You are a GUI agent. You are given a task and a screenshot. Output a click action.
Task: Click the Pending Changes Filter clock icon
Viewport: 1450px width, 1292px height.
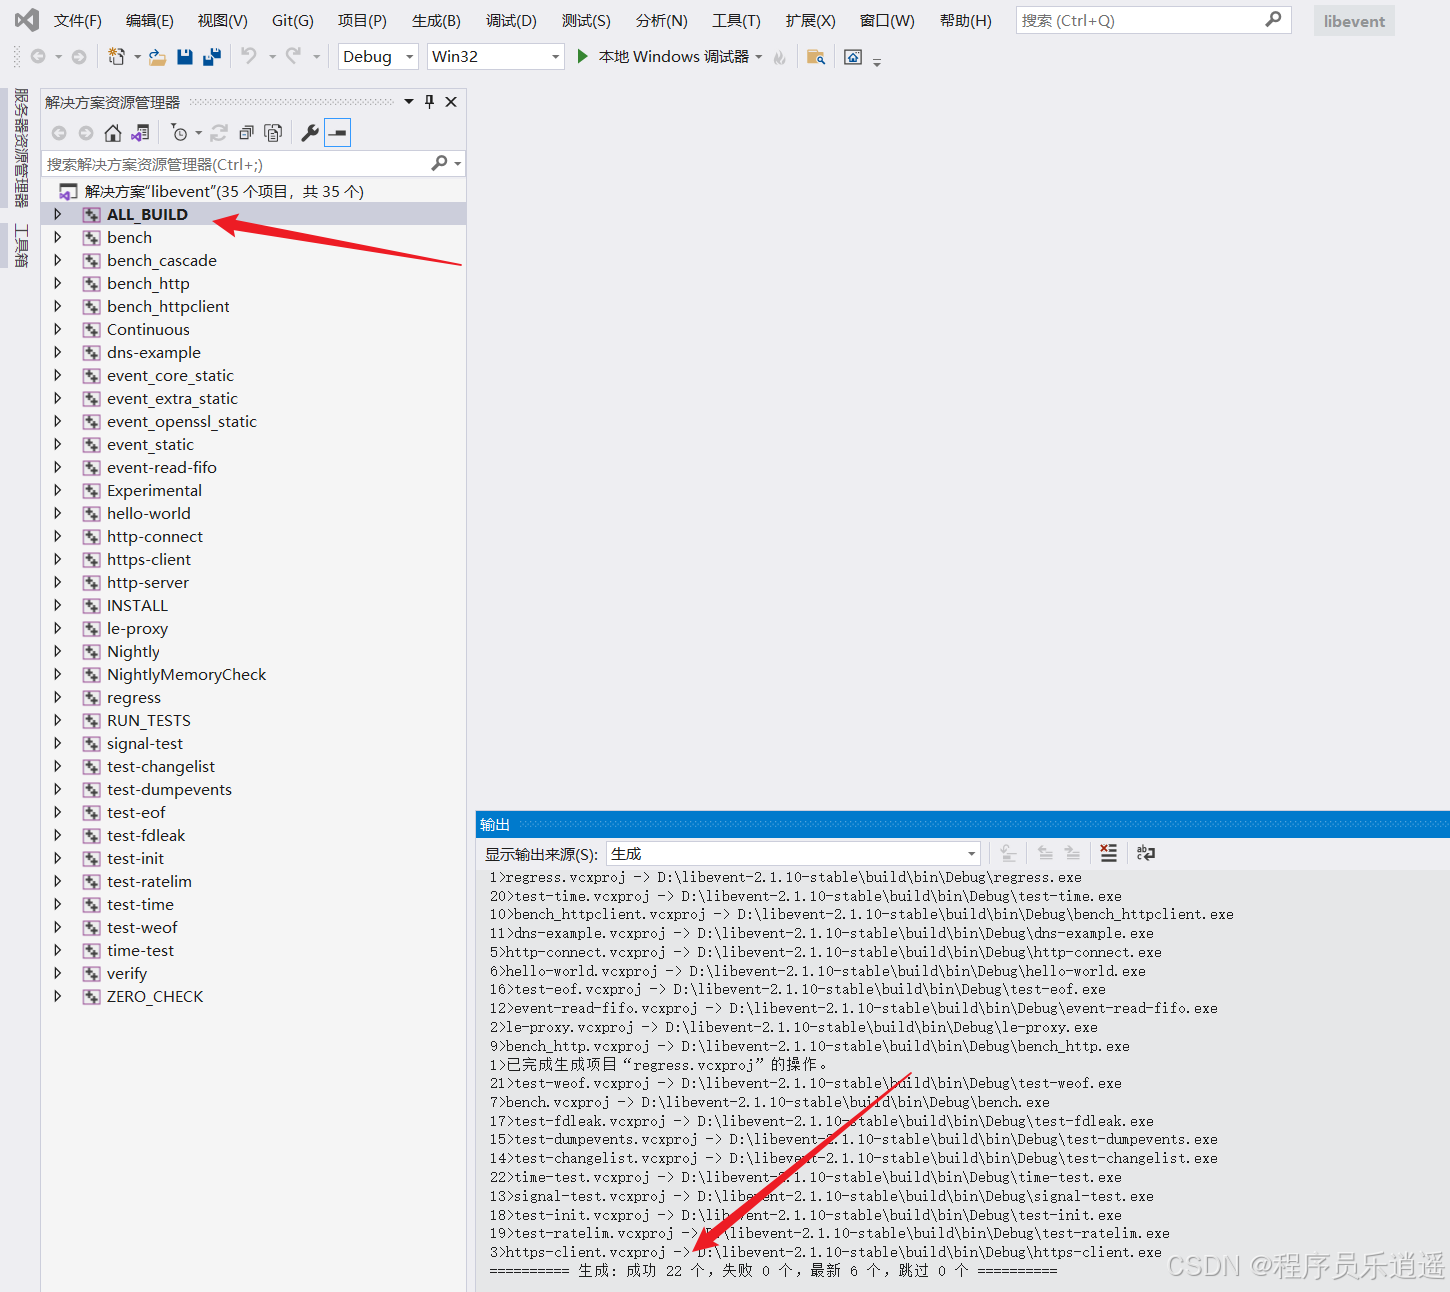(179, 133)
